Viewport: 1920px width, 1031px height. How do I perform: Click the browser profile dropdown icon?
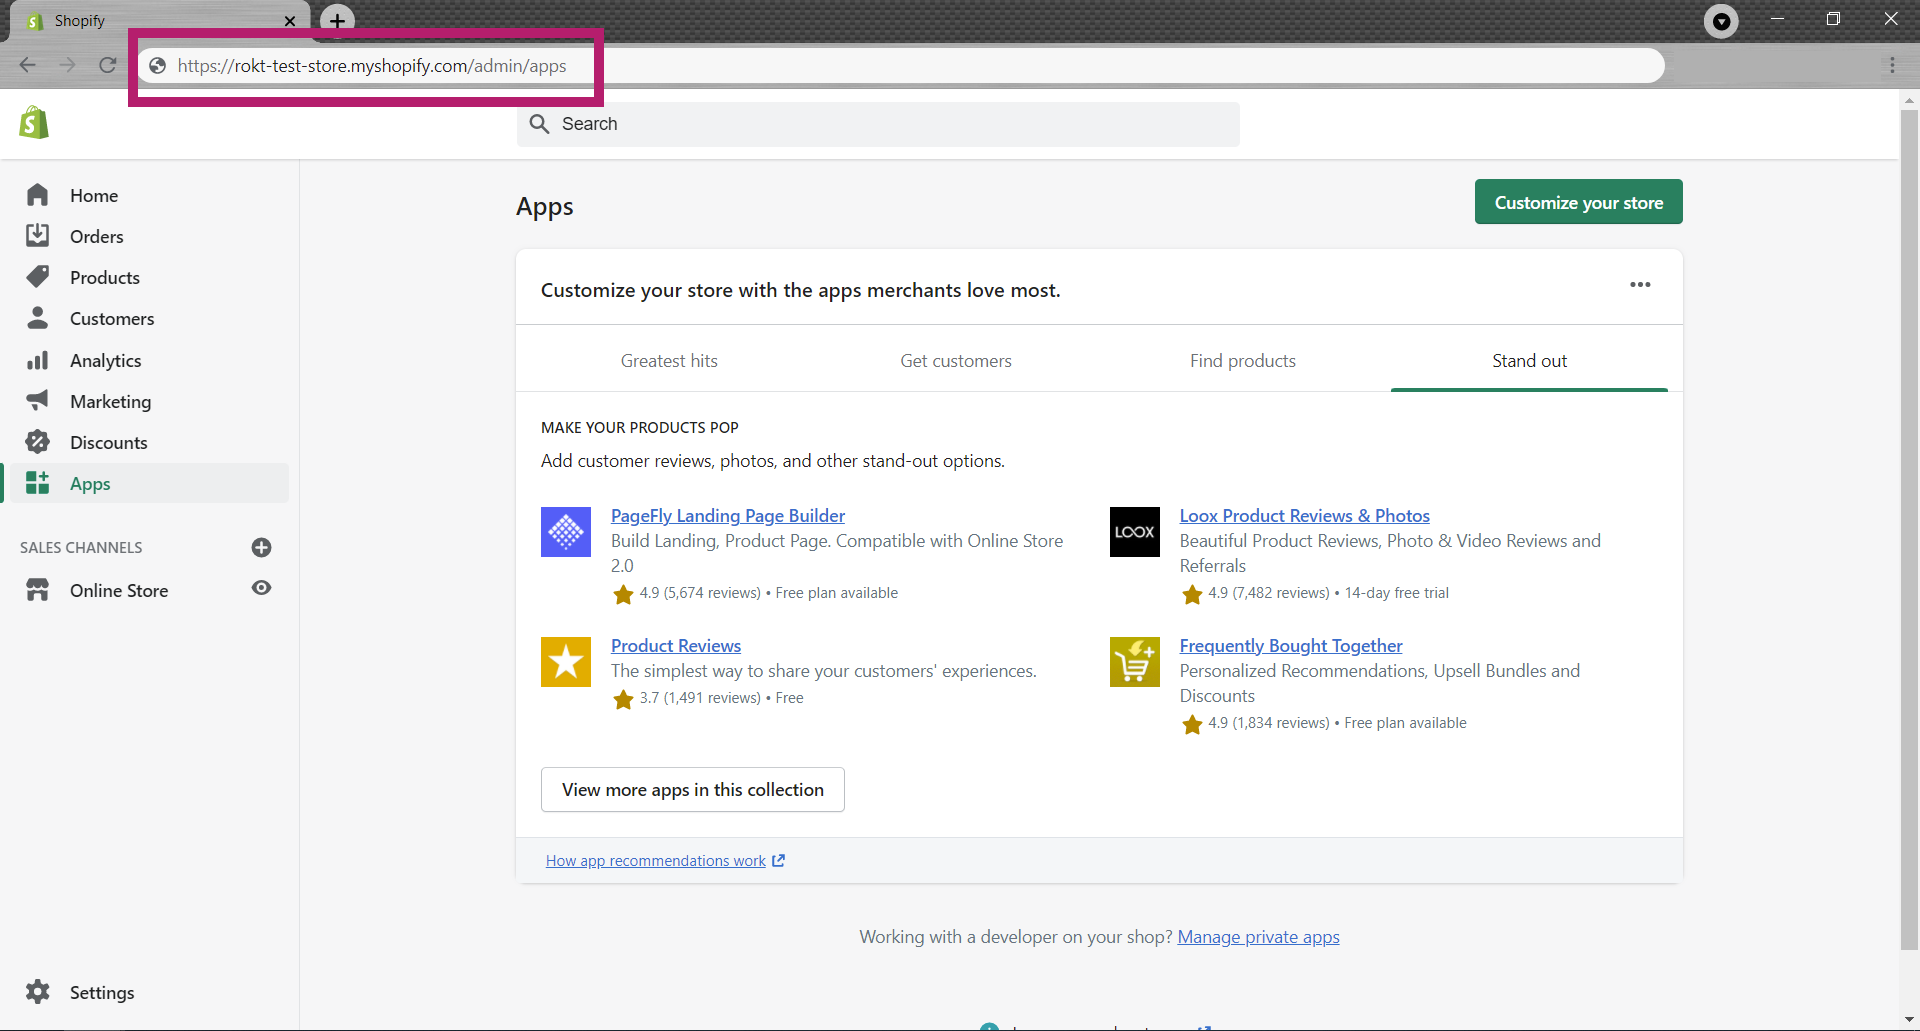pyautogui.click(x=1721, y=21)
